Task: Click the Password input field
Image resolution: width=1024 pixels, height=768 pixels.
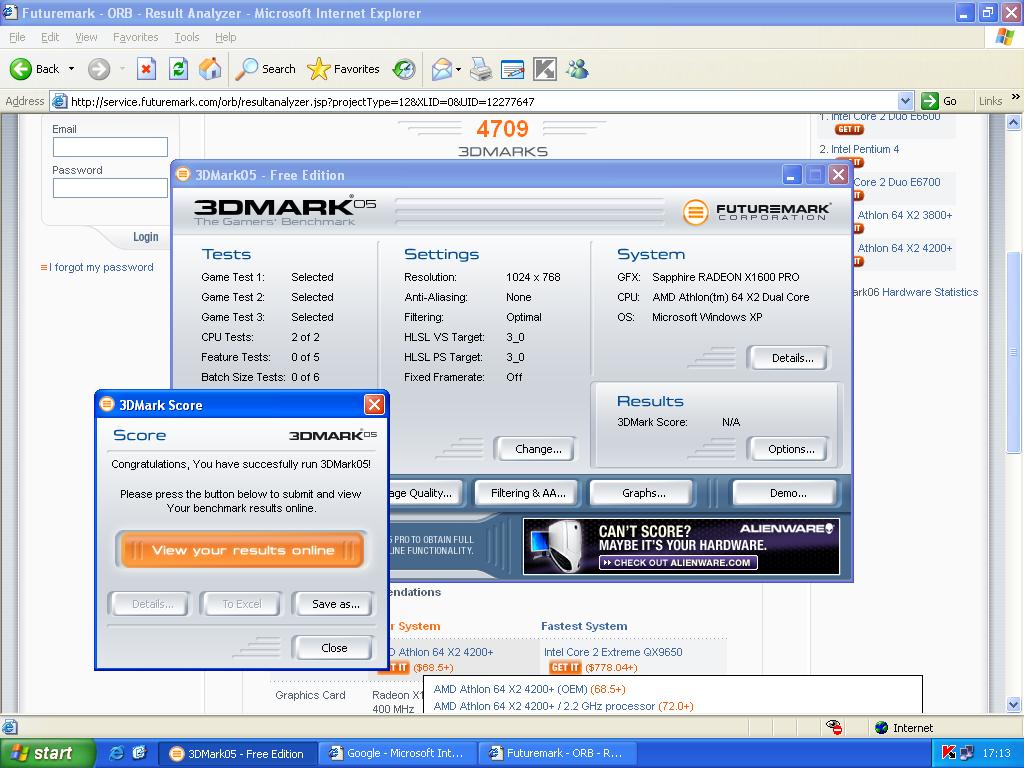Action: [110, 188]
